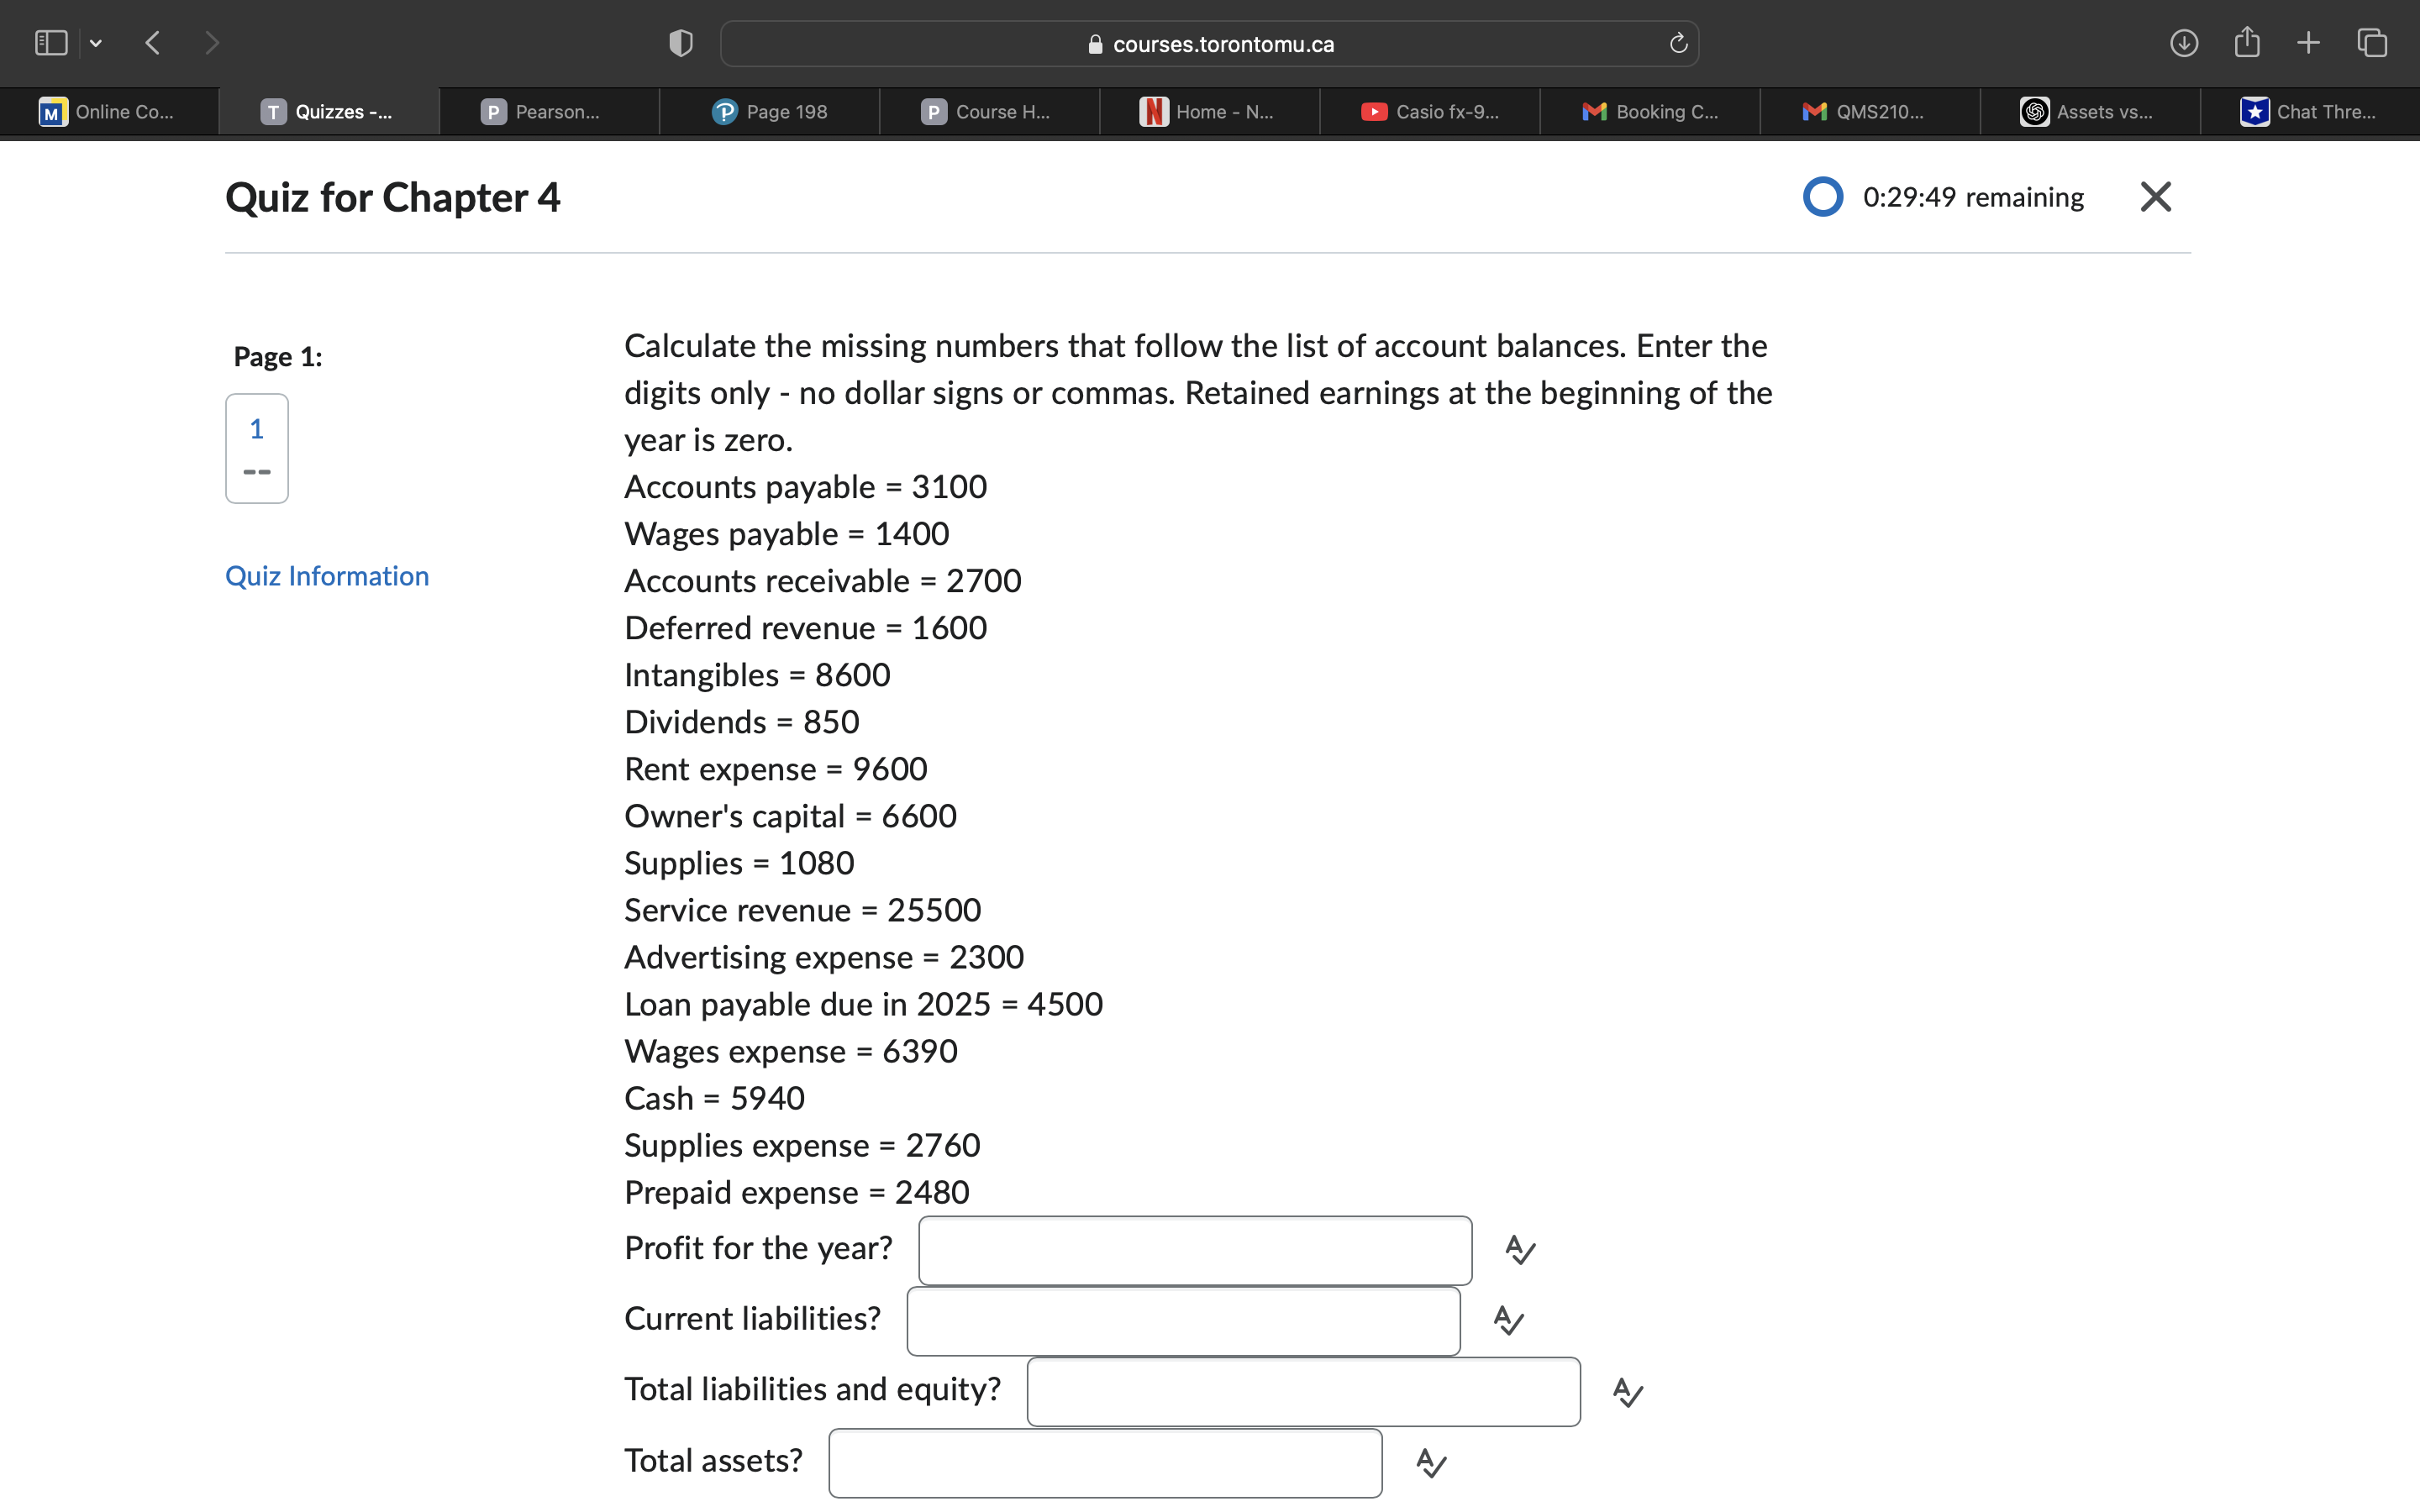Open the Quiz Information link
This screenshot has width=2420, height=1512.
pyautogui.click(x=327, y=576)
